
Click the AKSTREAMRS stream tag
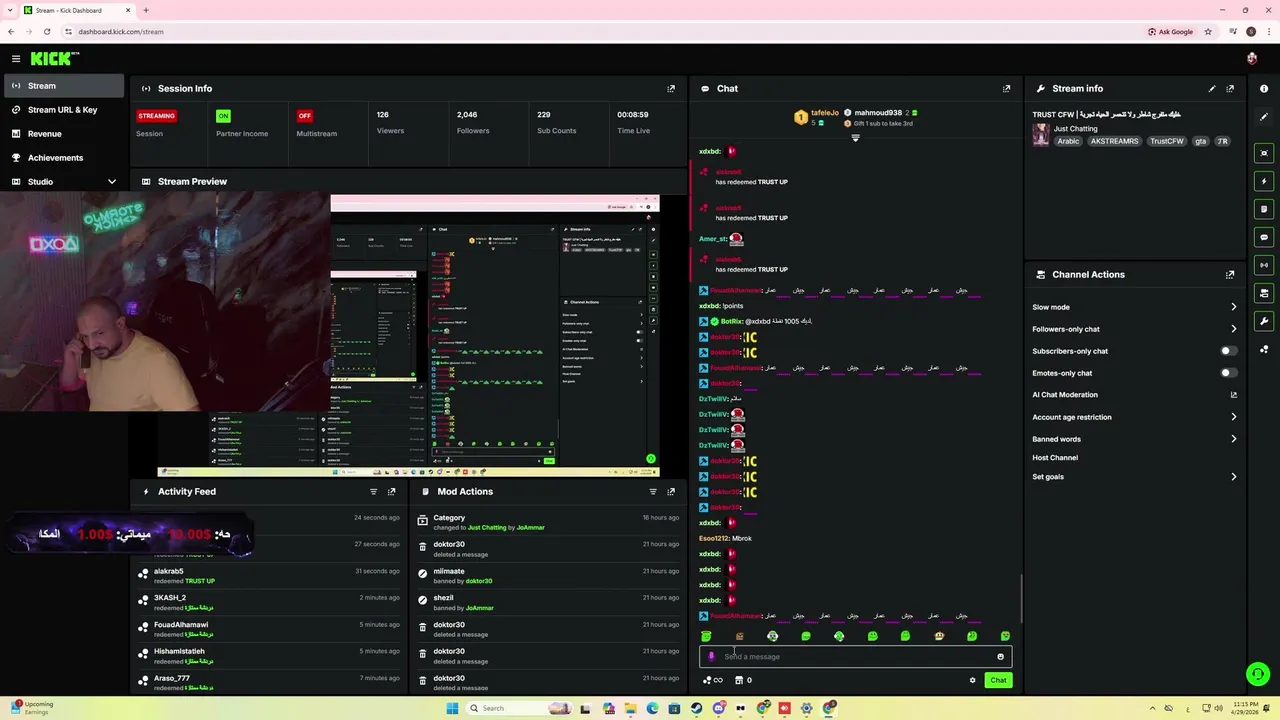tap(1114, 141)
